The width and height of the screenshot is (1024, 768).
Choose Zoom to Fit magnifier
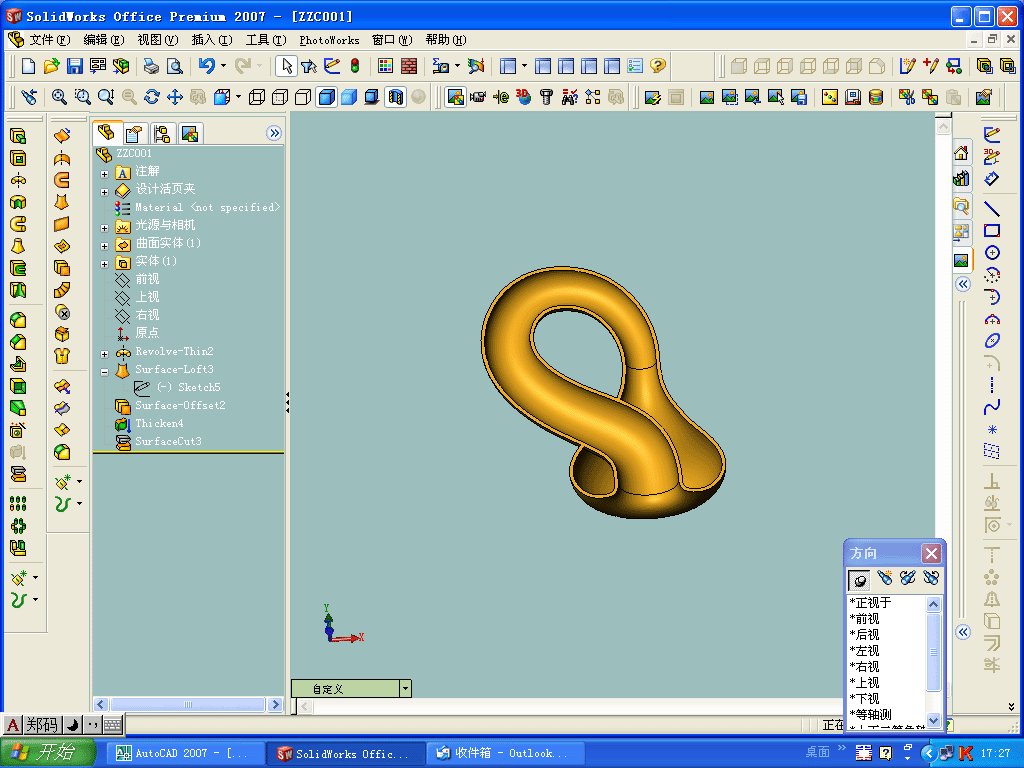59,97
